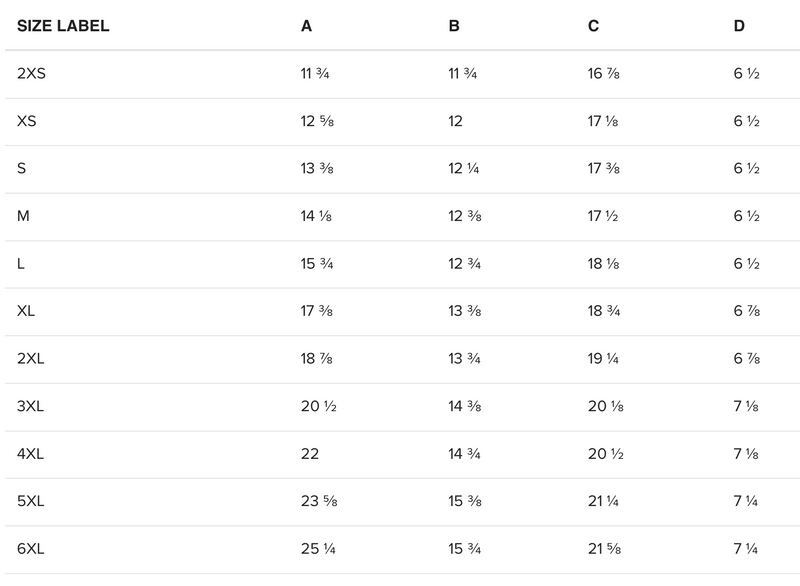Click the column A header

click(306, 26)
